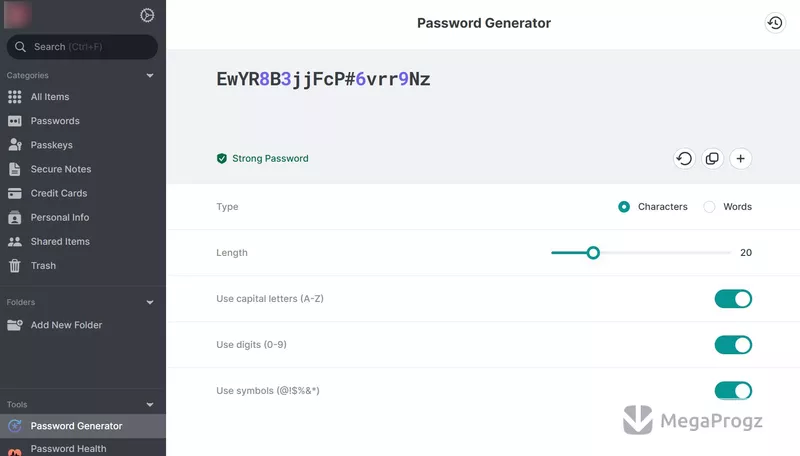Image resolution: width=800 pixels, height=456 pixels.
Task: Collapse the Categories section chevron
Action: point(150,75)
